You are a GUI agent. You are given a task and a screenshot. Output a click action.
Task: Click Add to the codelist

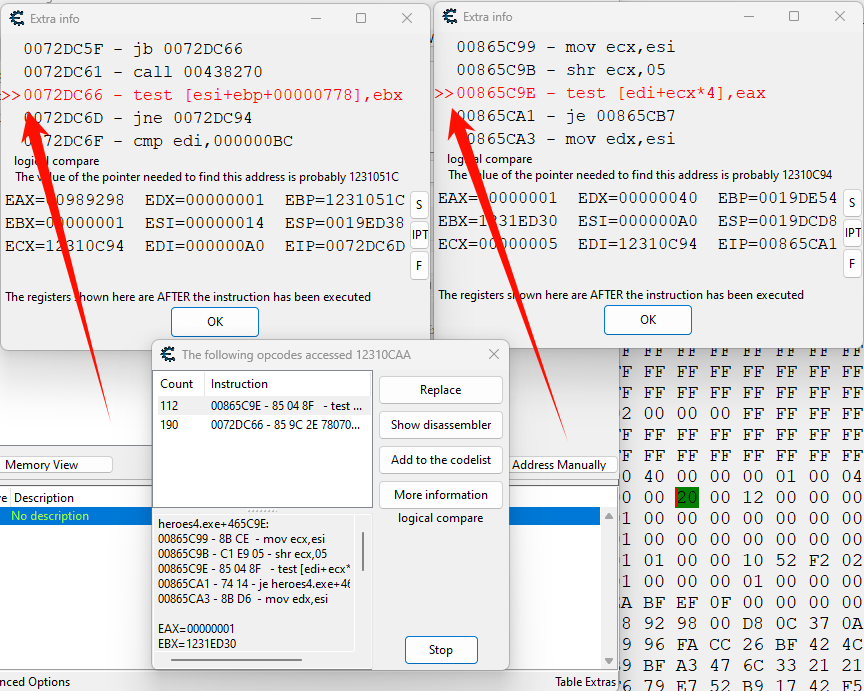(440, 460)
